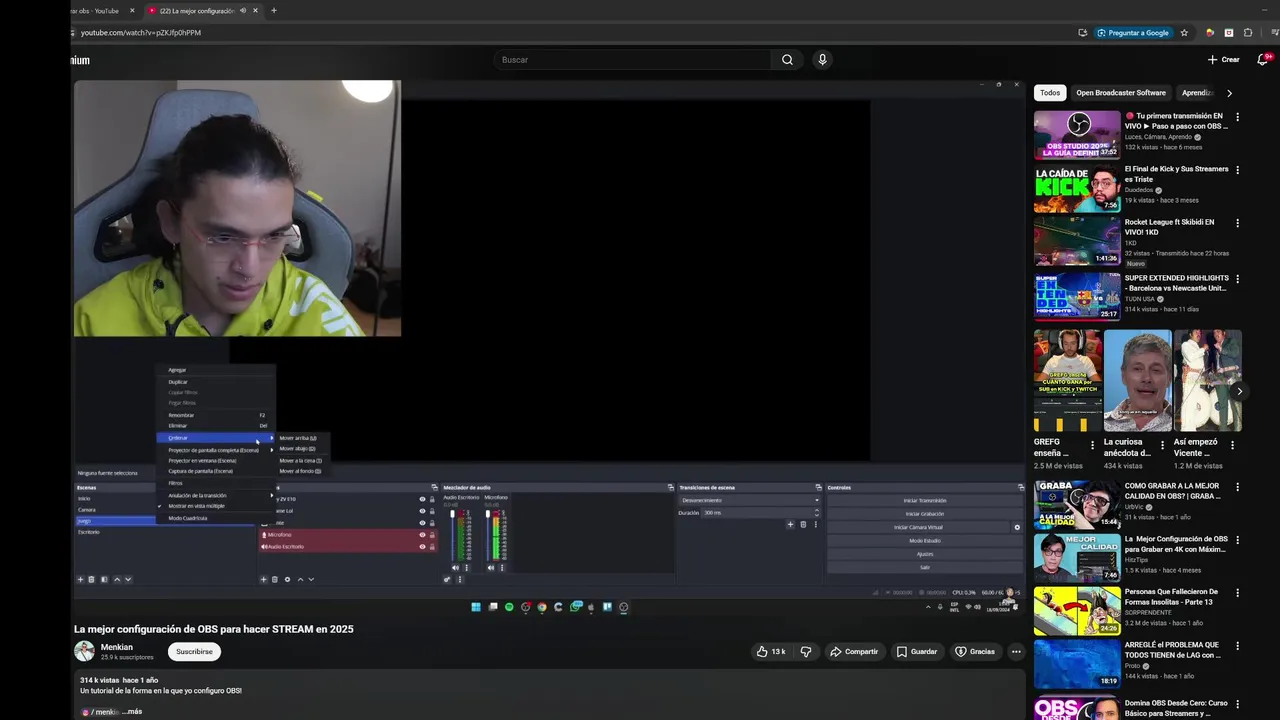Click the YouTube search magnifier button
Image resolution: width=1280 pixels, height=720 pixels.
click(787, 60)
